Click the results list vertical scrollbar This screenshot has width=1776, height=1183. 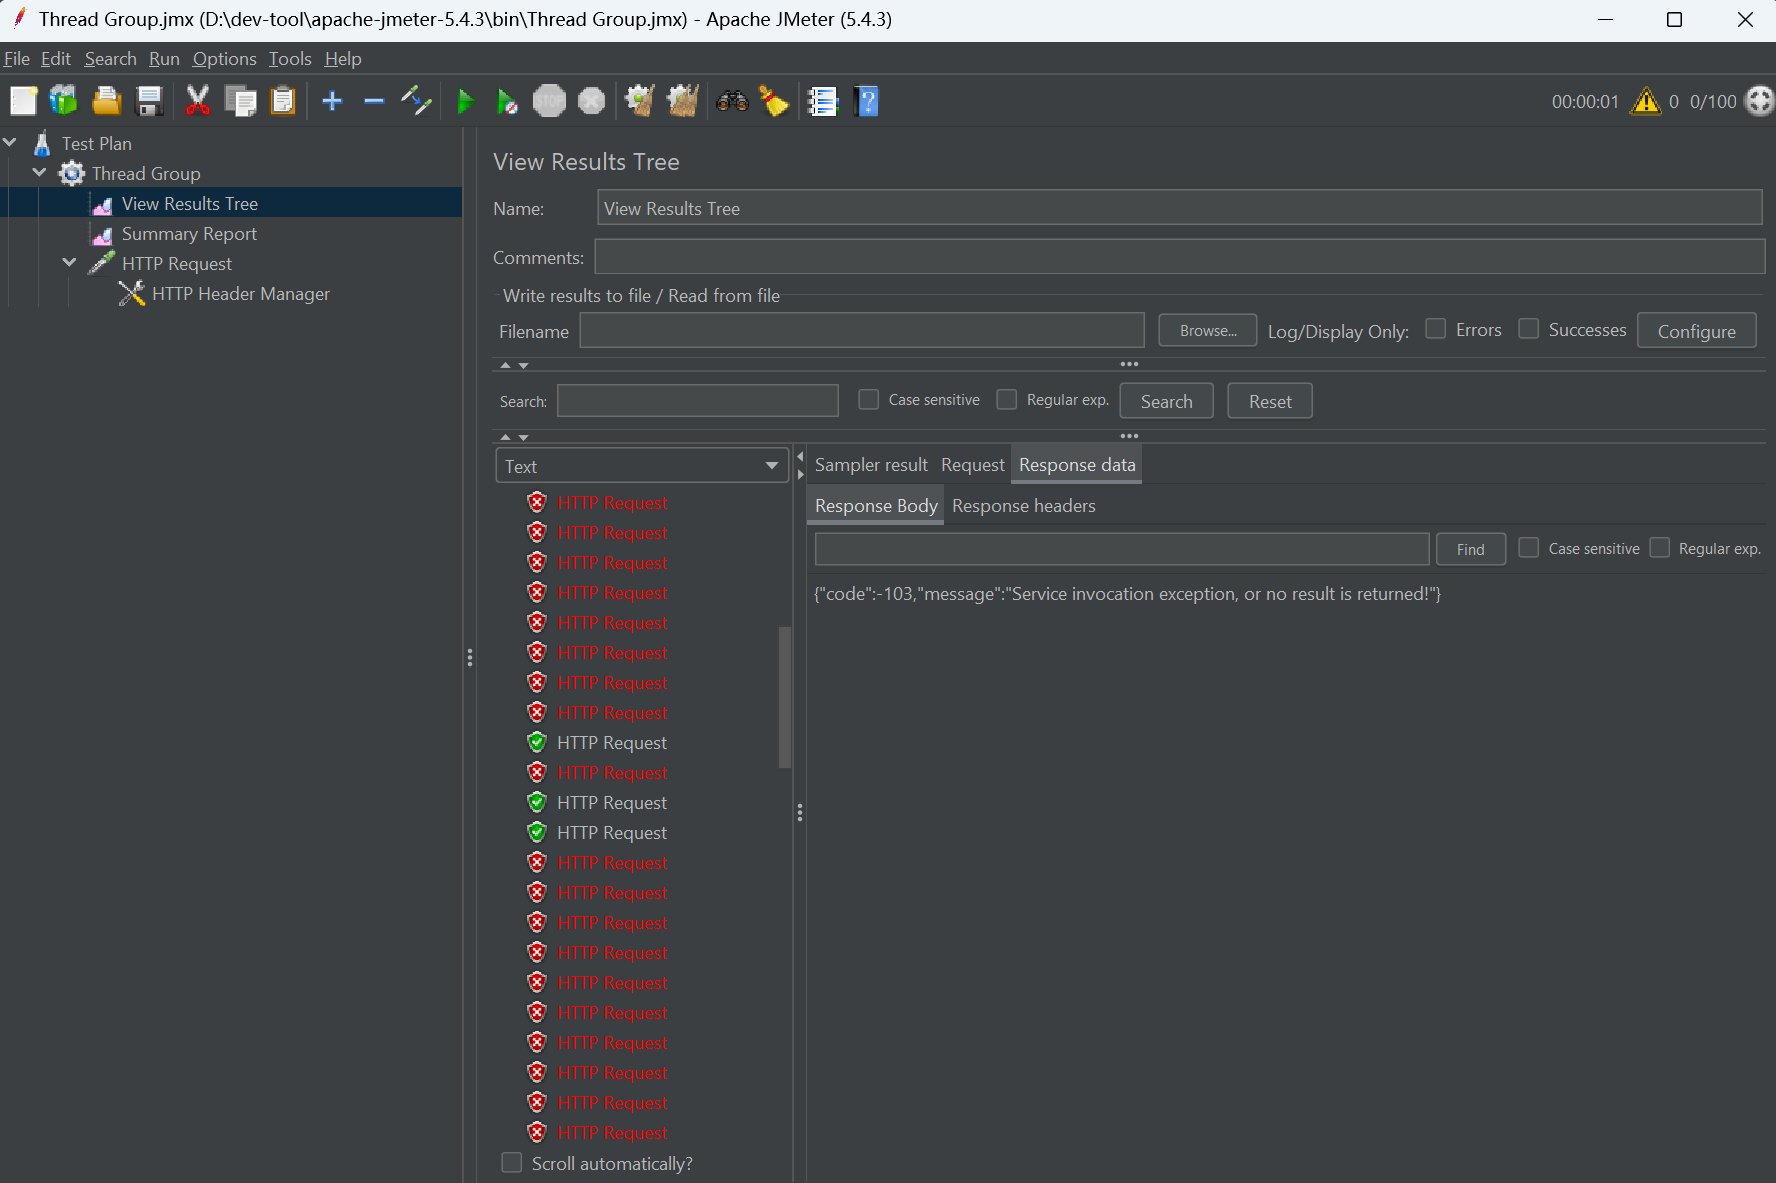coord(784,696)
